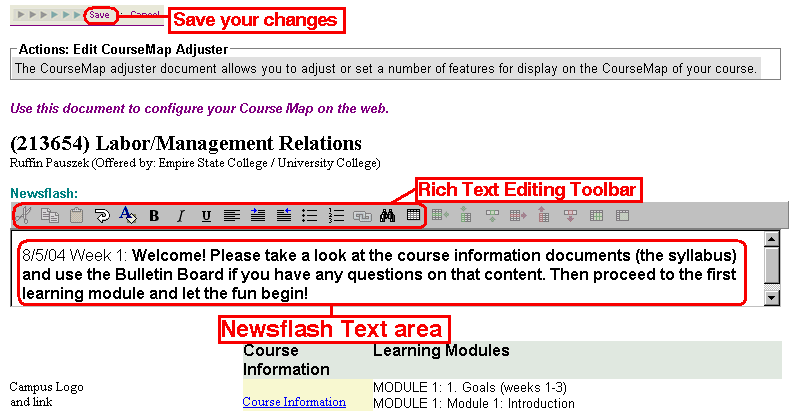Click table icon with red right arrow

(518, 216)
